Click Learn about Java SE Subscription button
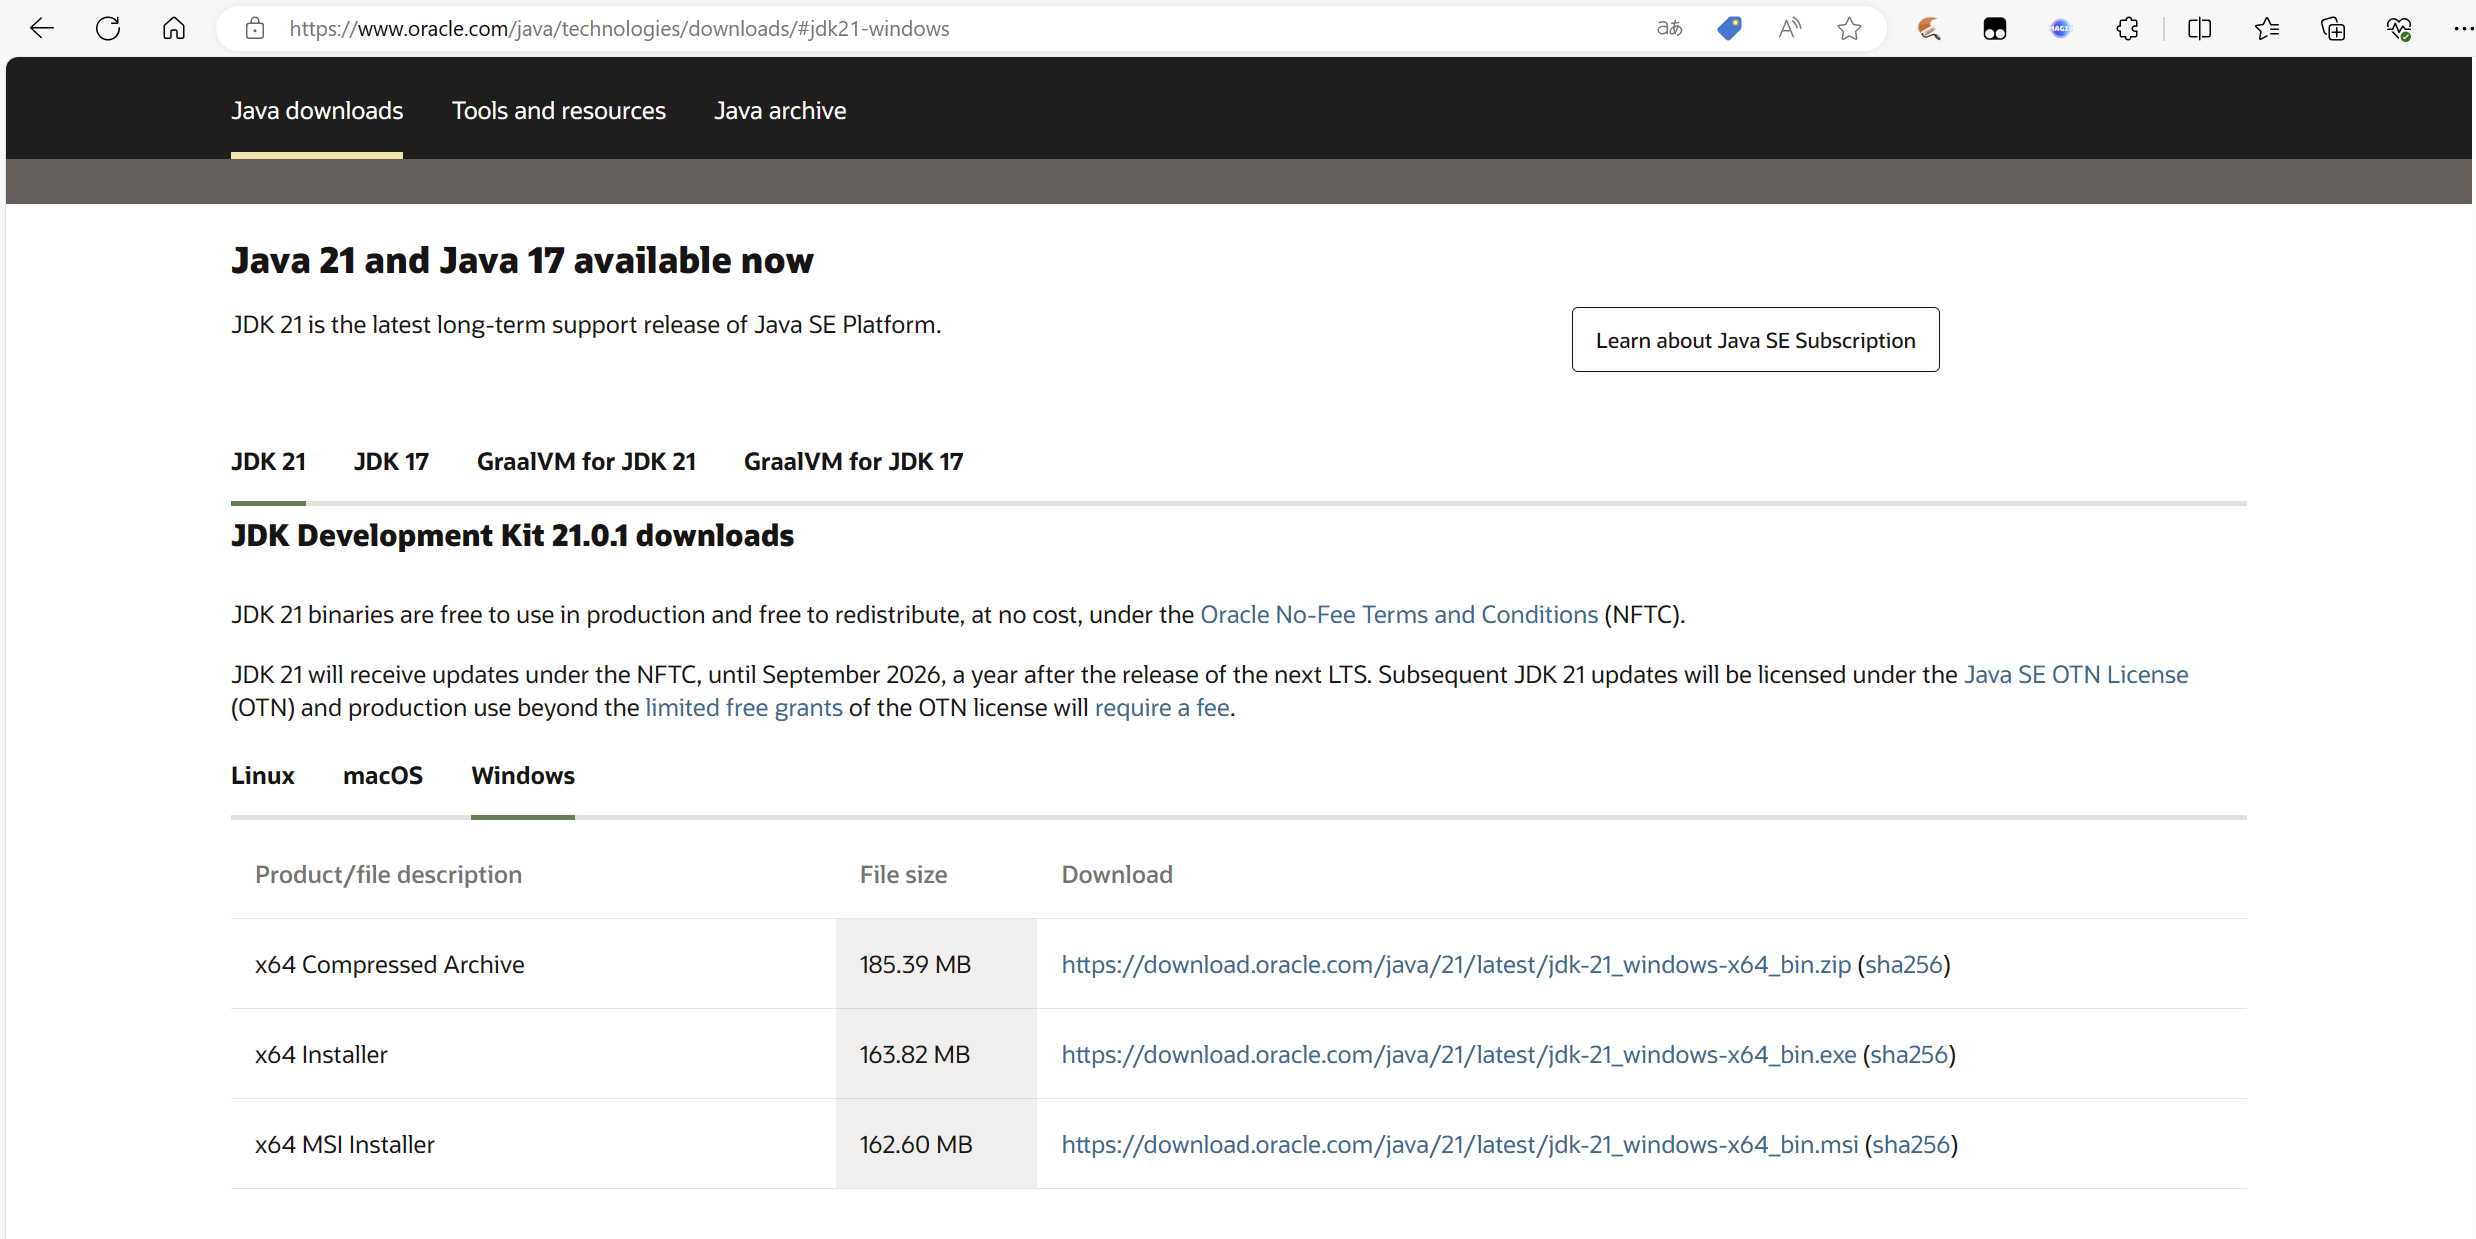Screen dimensions: 2476x1239 coord(1755,340)
